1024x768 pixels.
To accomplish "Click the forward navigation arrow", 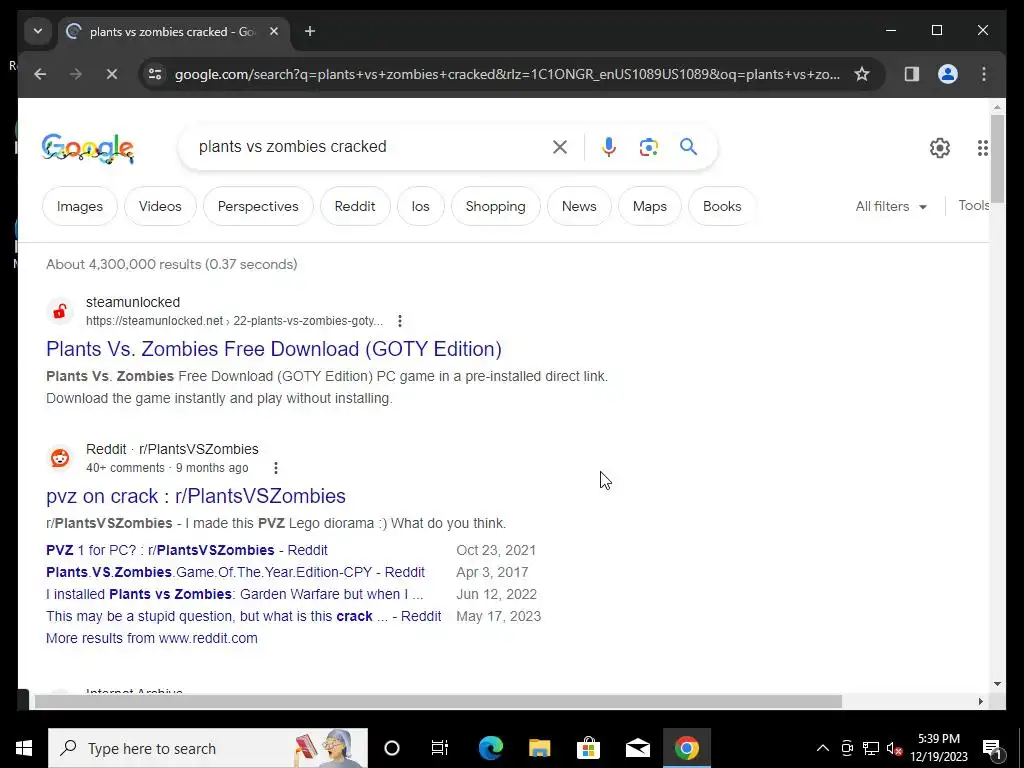I will point(76,74).
